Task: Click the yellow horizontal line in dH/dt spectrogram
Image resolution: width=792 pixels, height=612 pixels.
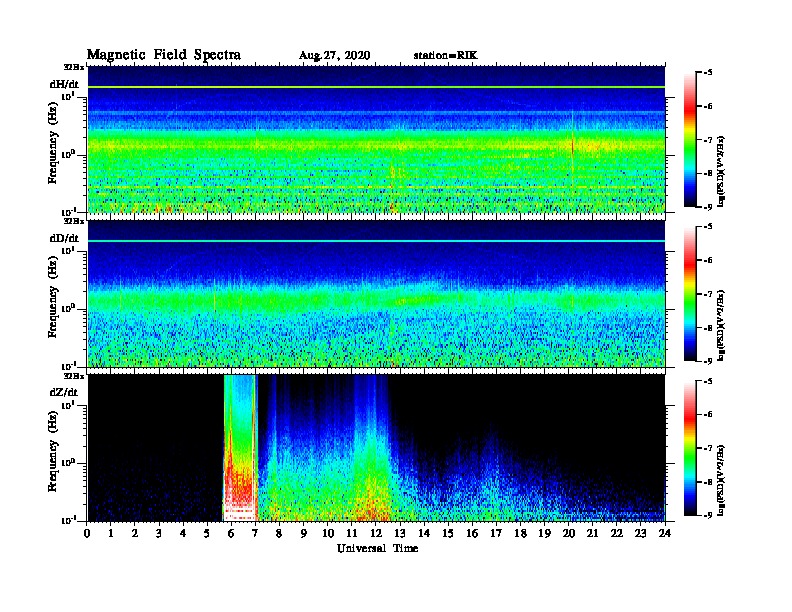Action: coord(376,87)
